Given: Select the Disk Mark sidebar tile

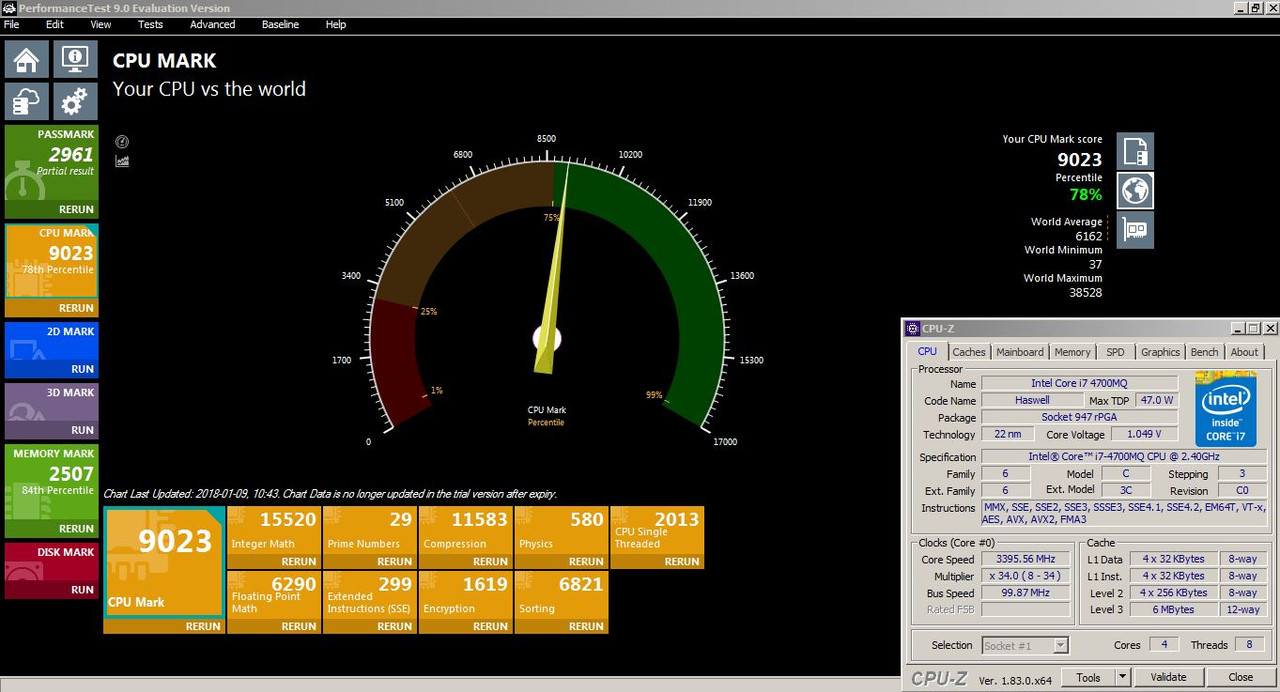Looking at the screenshot, I should click(x=51, y=562).
